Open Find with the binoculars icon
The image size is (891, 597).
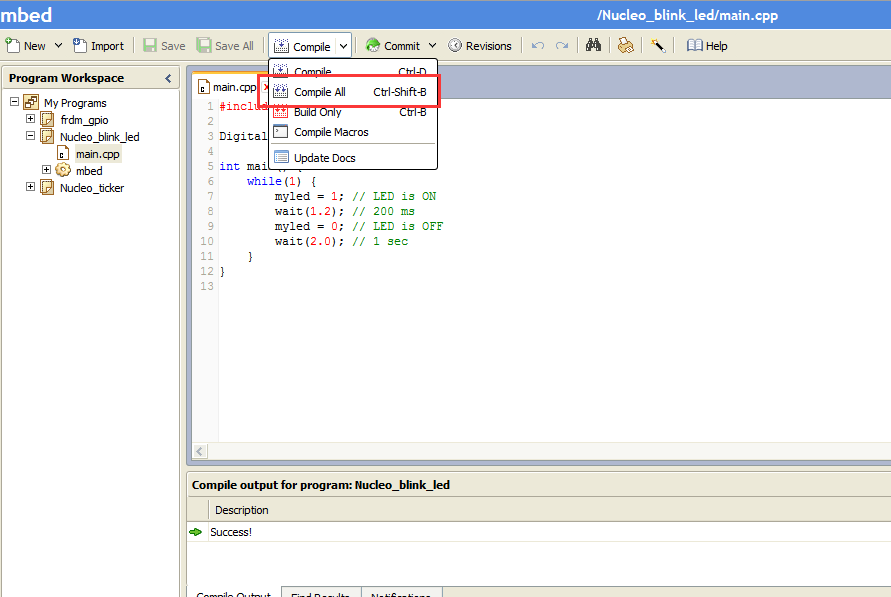[x=593, y=45]
